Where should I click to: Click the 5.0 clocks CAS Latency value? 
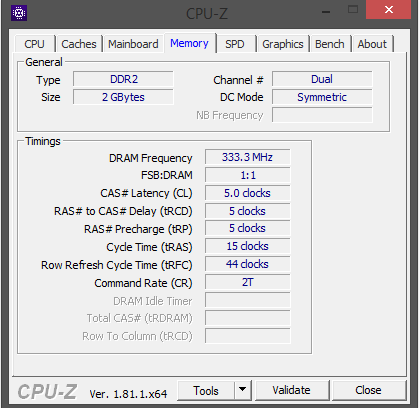247,193
